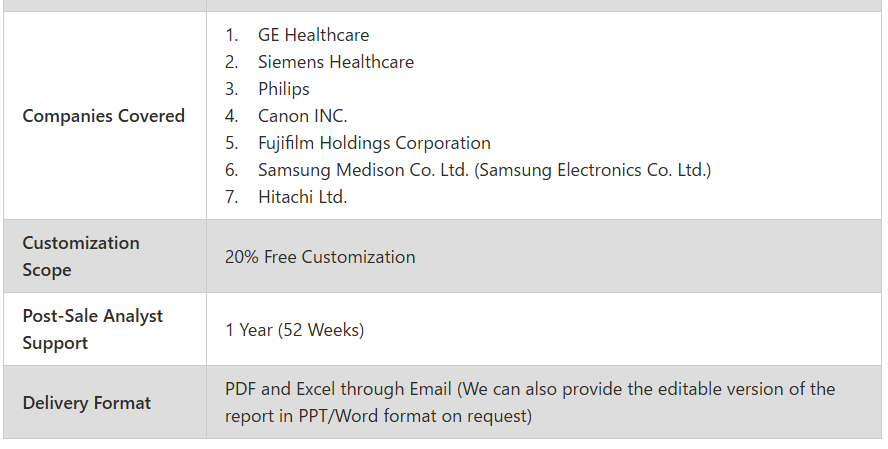Select the Canon INC. list item
This screenshot has width=888, height=449.
[302, 116]
